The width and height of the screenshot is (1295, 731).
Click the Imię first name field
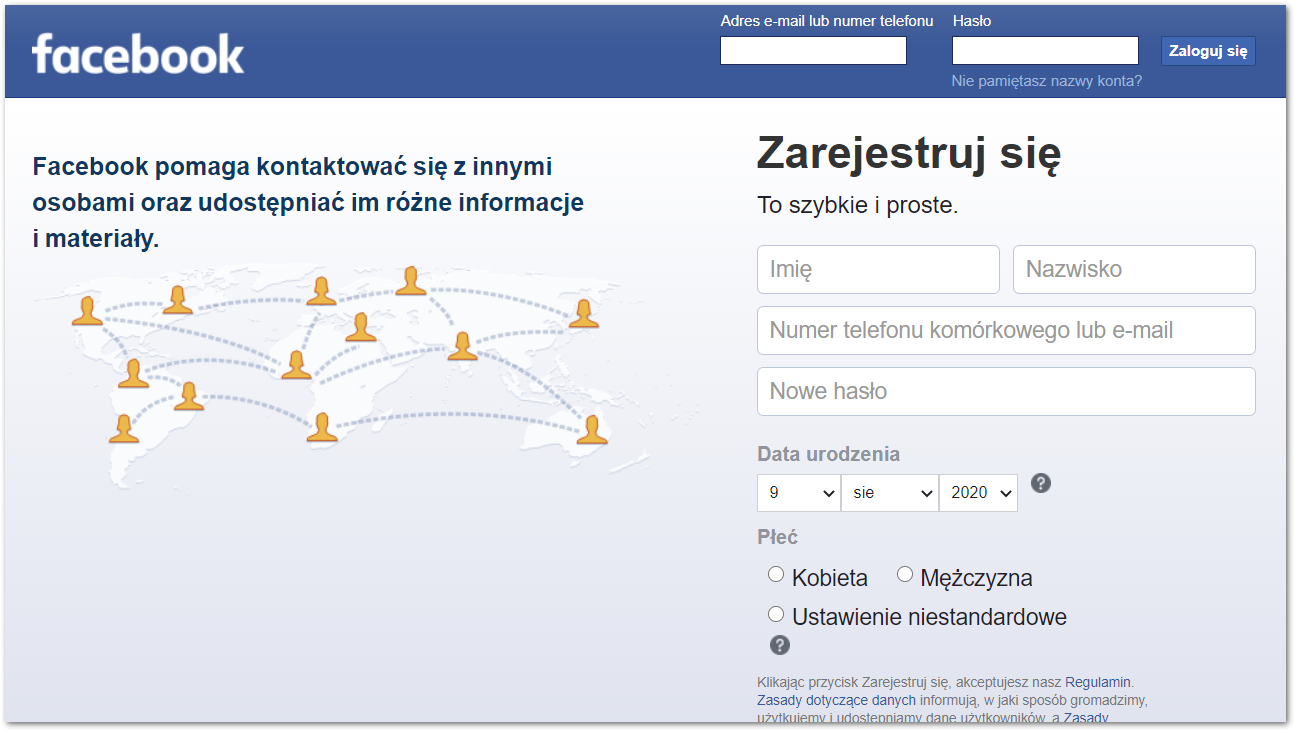878,270
